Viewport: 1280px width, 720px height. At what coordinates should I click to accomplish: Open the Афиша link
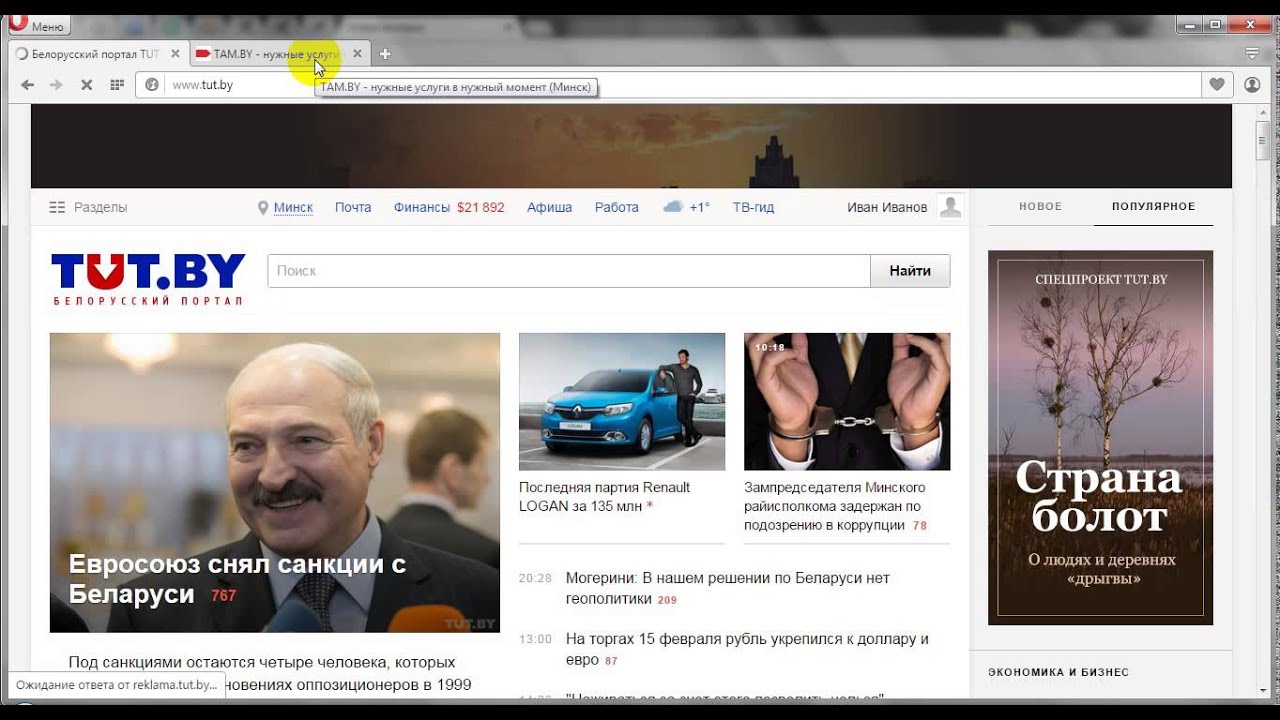click(550, 207)
